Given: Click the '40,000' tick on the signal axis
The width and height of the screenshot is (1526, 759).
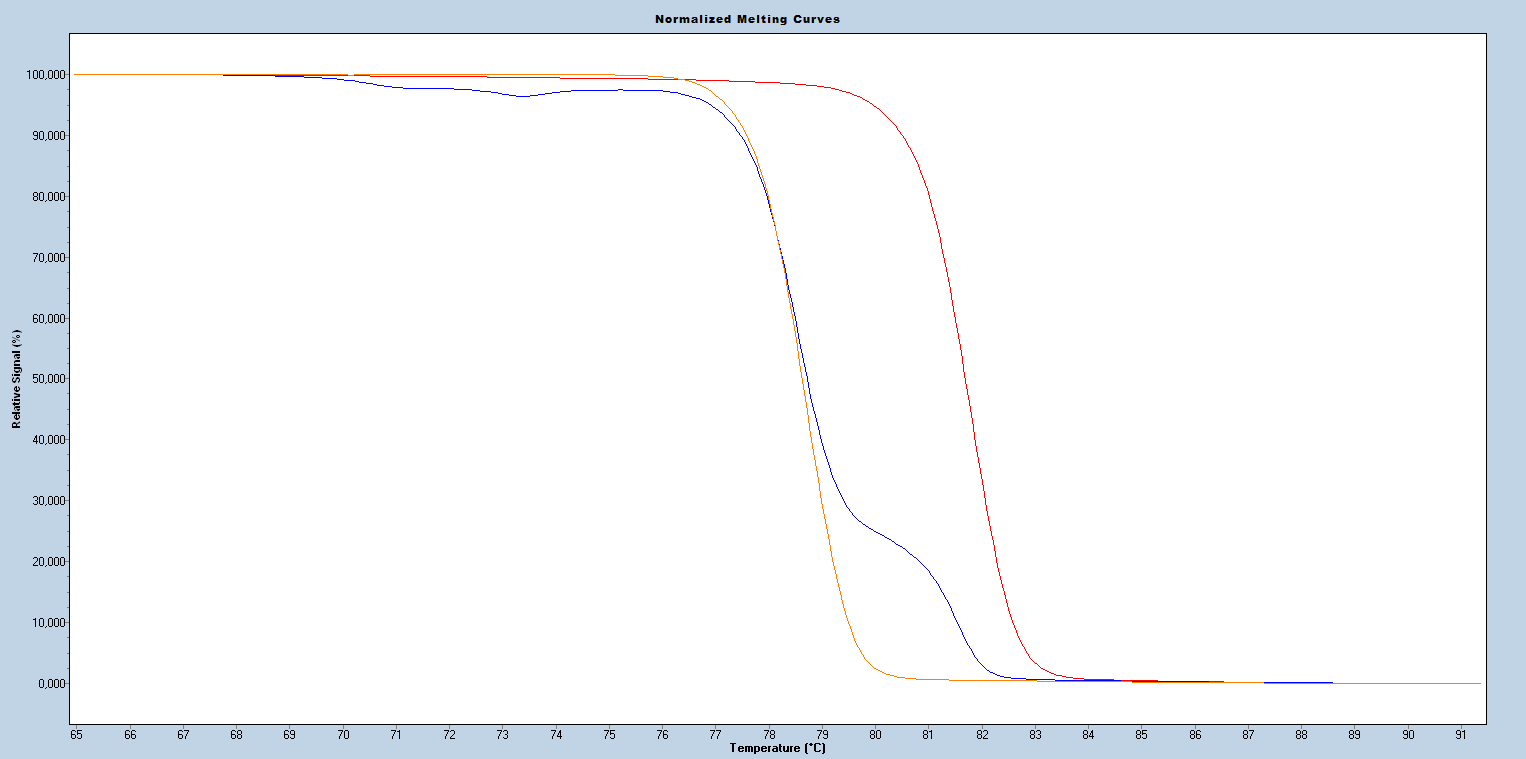Looking at the screenshot, I should [x=48, y=440].
